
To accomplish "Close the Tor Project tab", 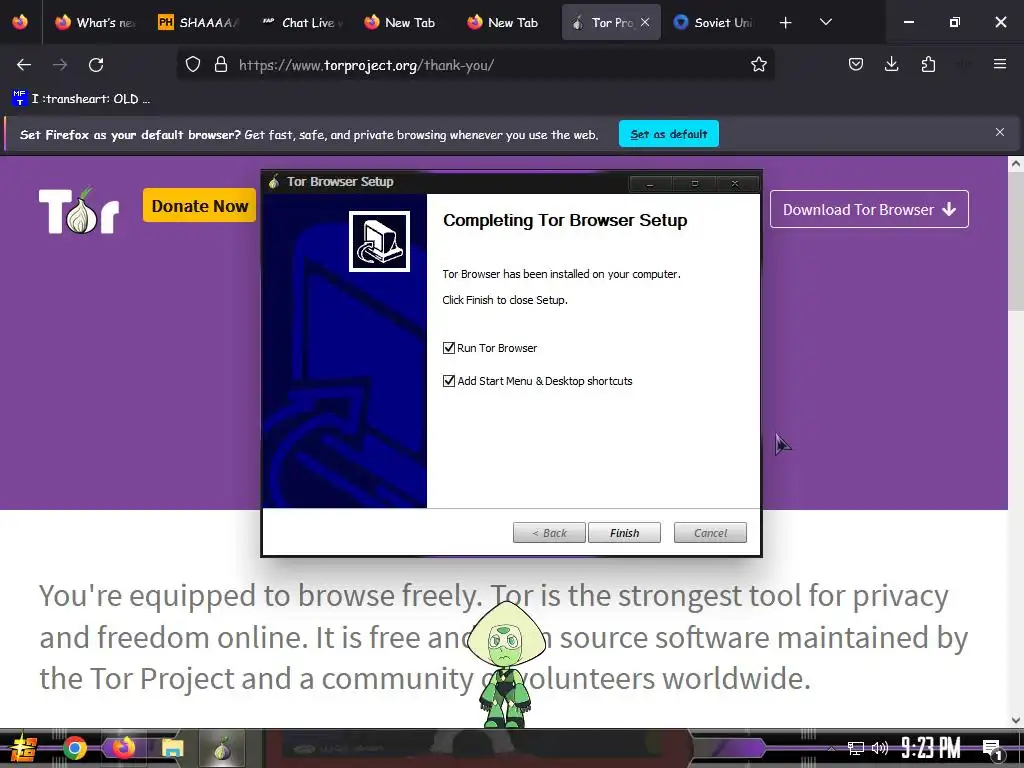I will tap(645, 22).
